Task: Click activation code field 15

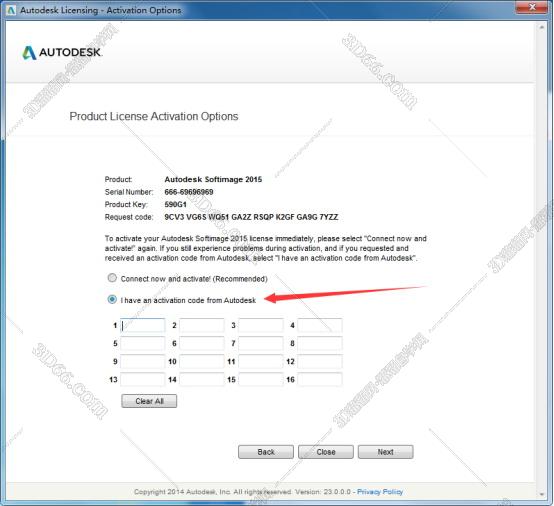Action: (261, 380)
